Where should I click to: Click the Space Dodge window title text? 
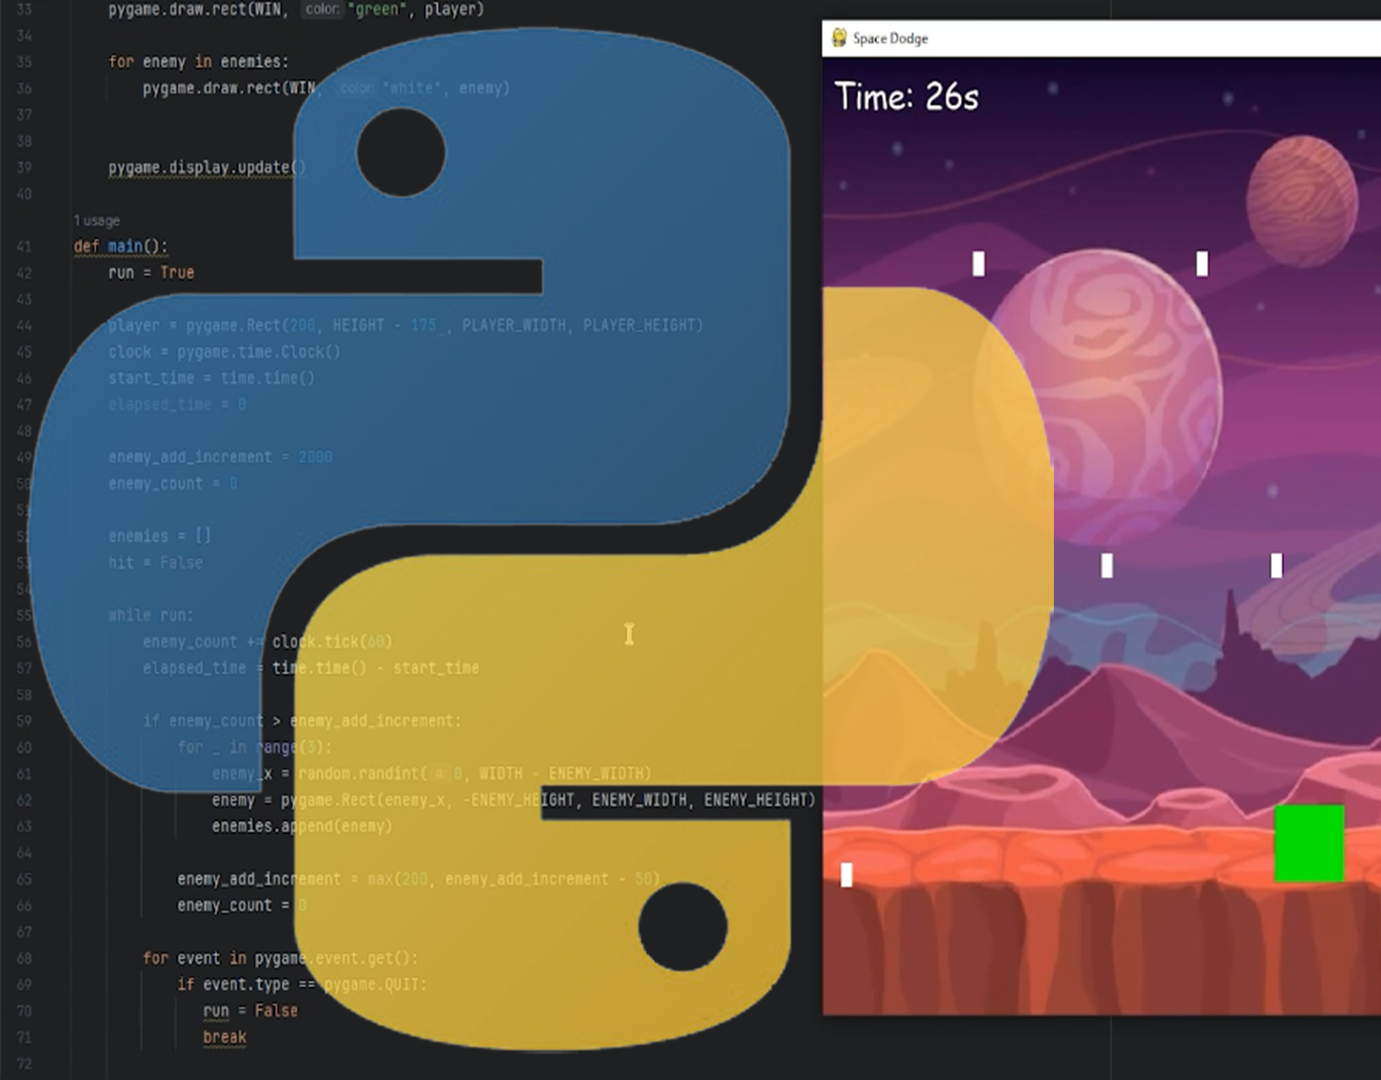(890, 38)
